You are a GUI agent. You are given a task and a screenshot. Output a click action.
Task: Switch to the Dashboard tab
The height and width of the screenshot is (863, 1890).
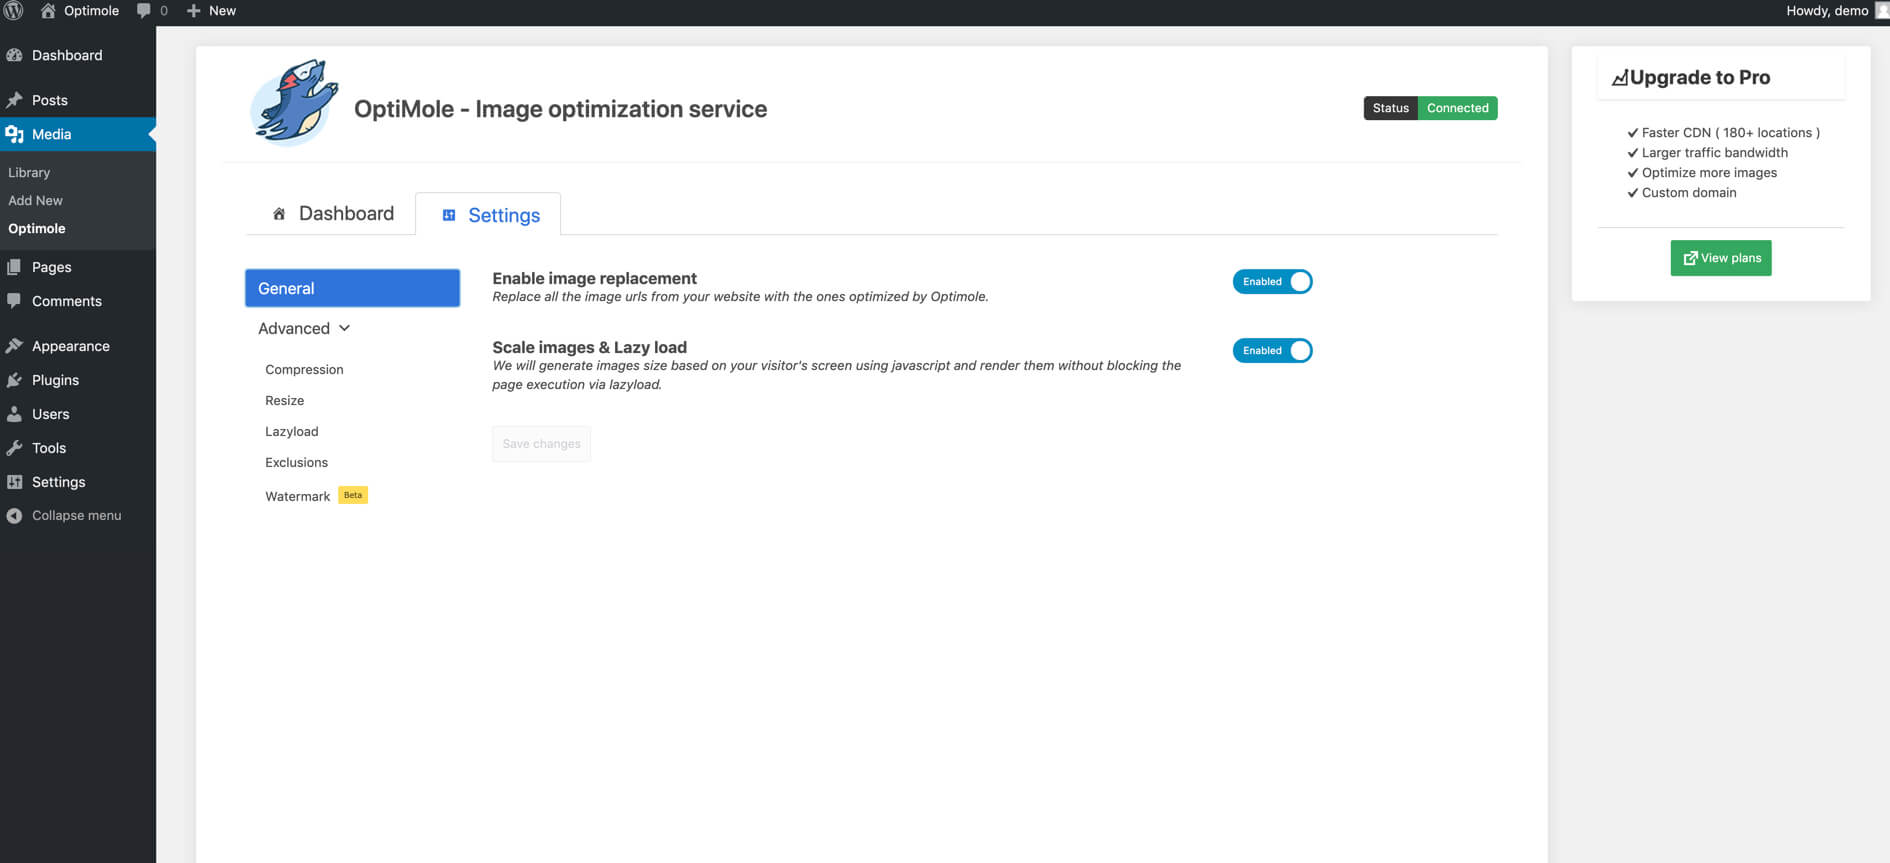(x=333, y=213)
